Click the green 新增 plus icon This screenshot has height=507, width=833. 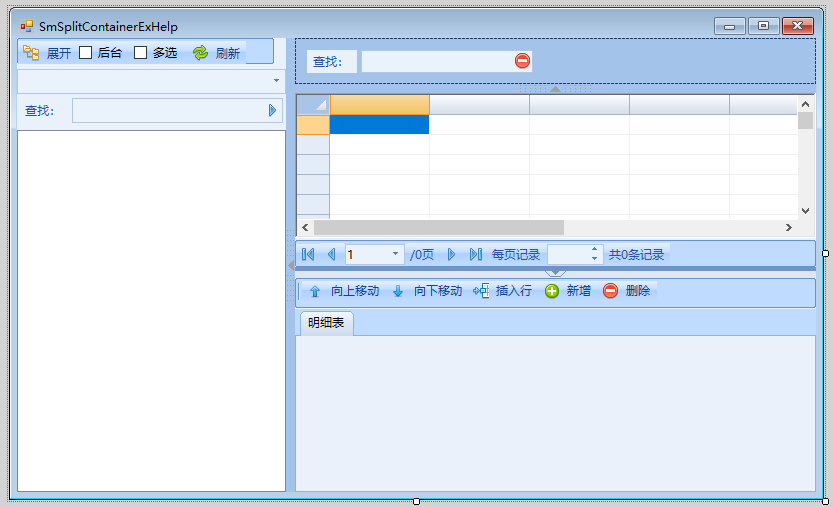[552, 291]
